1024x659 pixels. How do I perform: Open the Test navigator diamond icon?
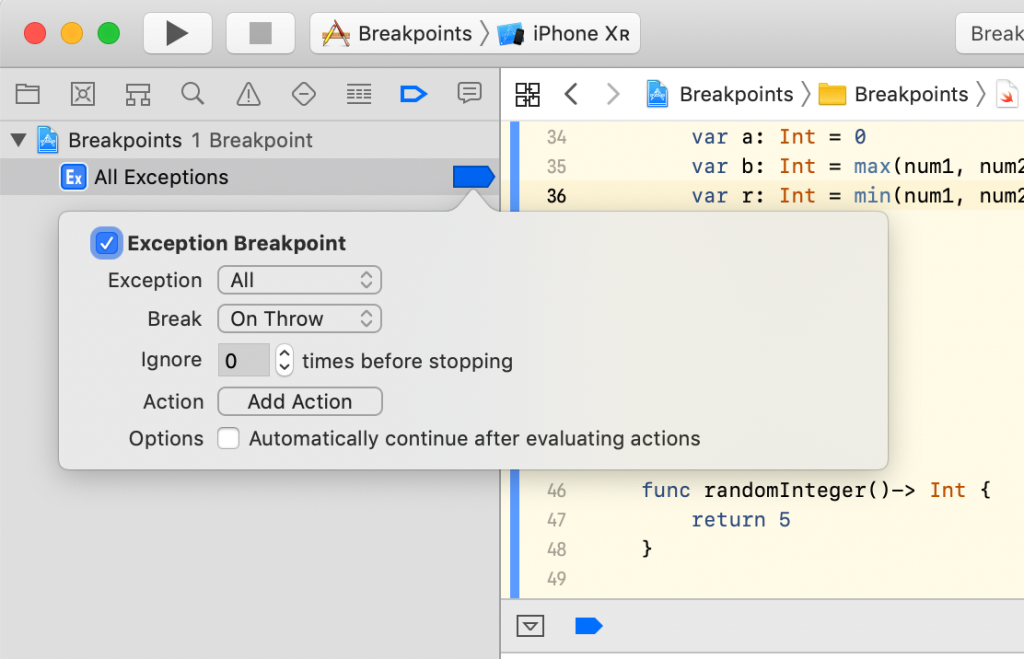[x=303, y=93]
